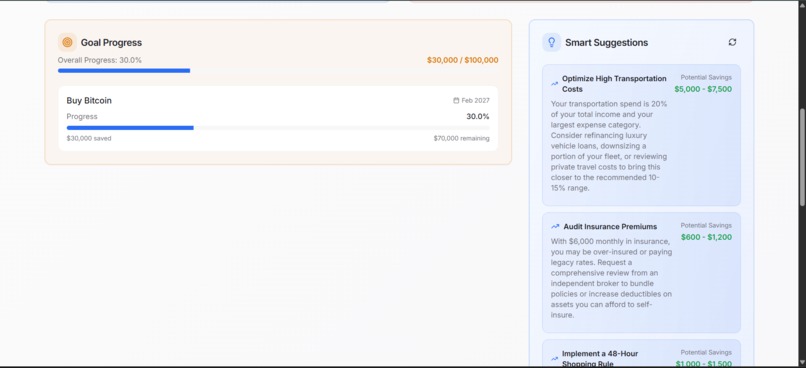Click the 30.0% value in Buy Bitcoin card
Screen dimensions: 806x368
click(x=478, y=117)
